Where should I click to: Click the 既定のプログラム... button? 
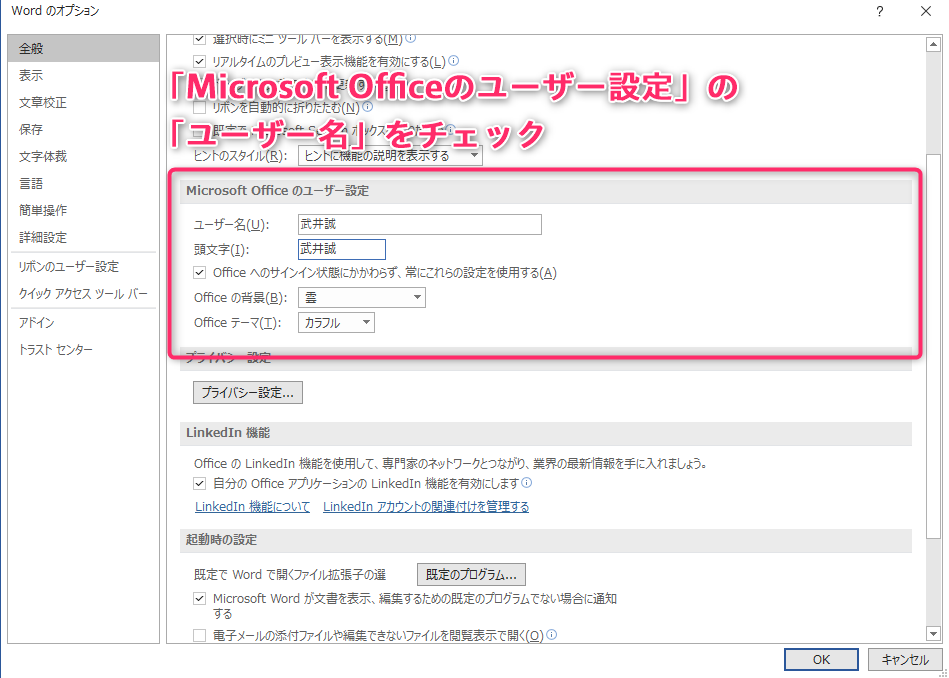[471, 574]
